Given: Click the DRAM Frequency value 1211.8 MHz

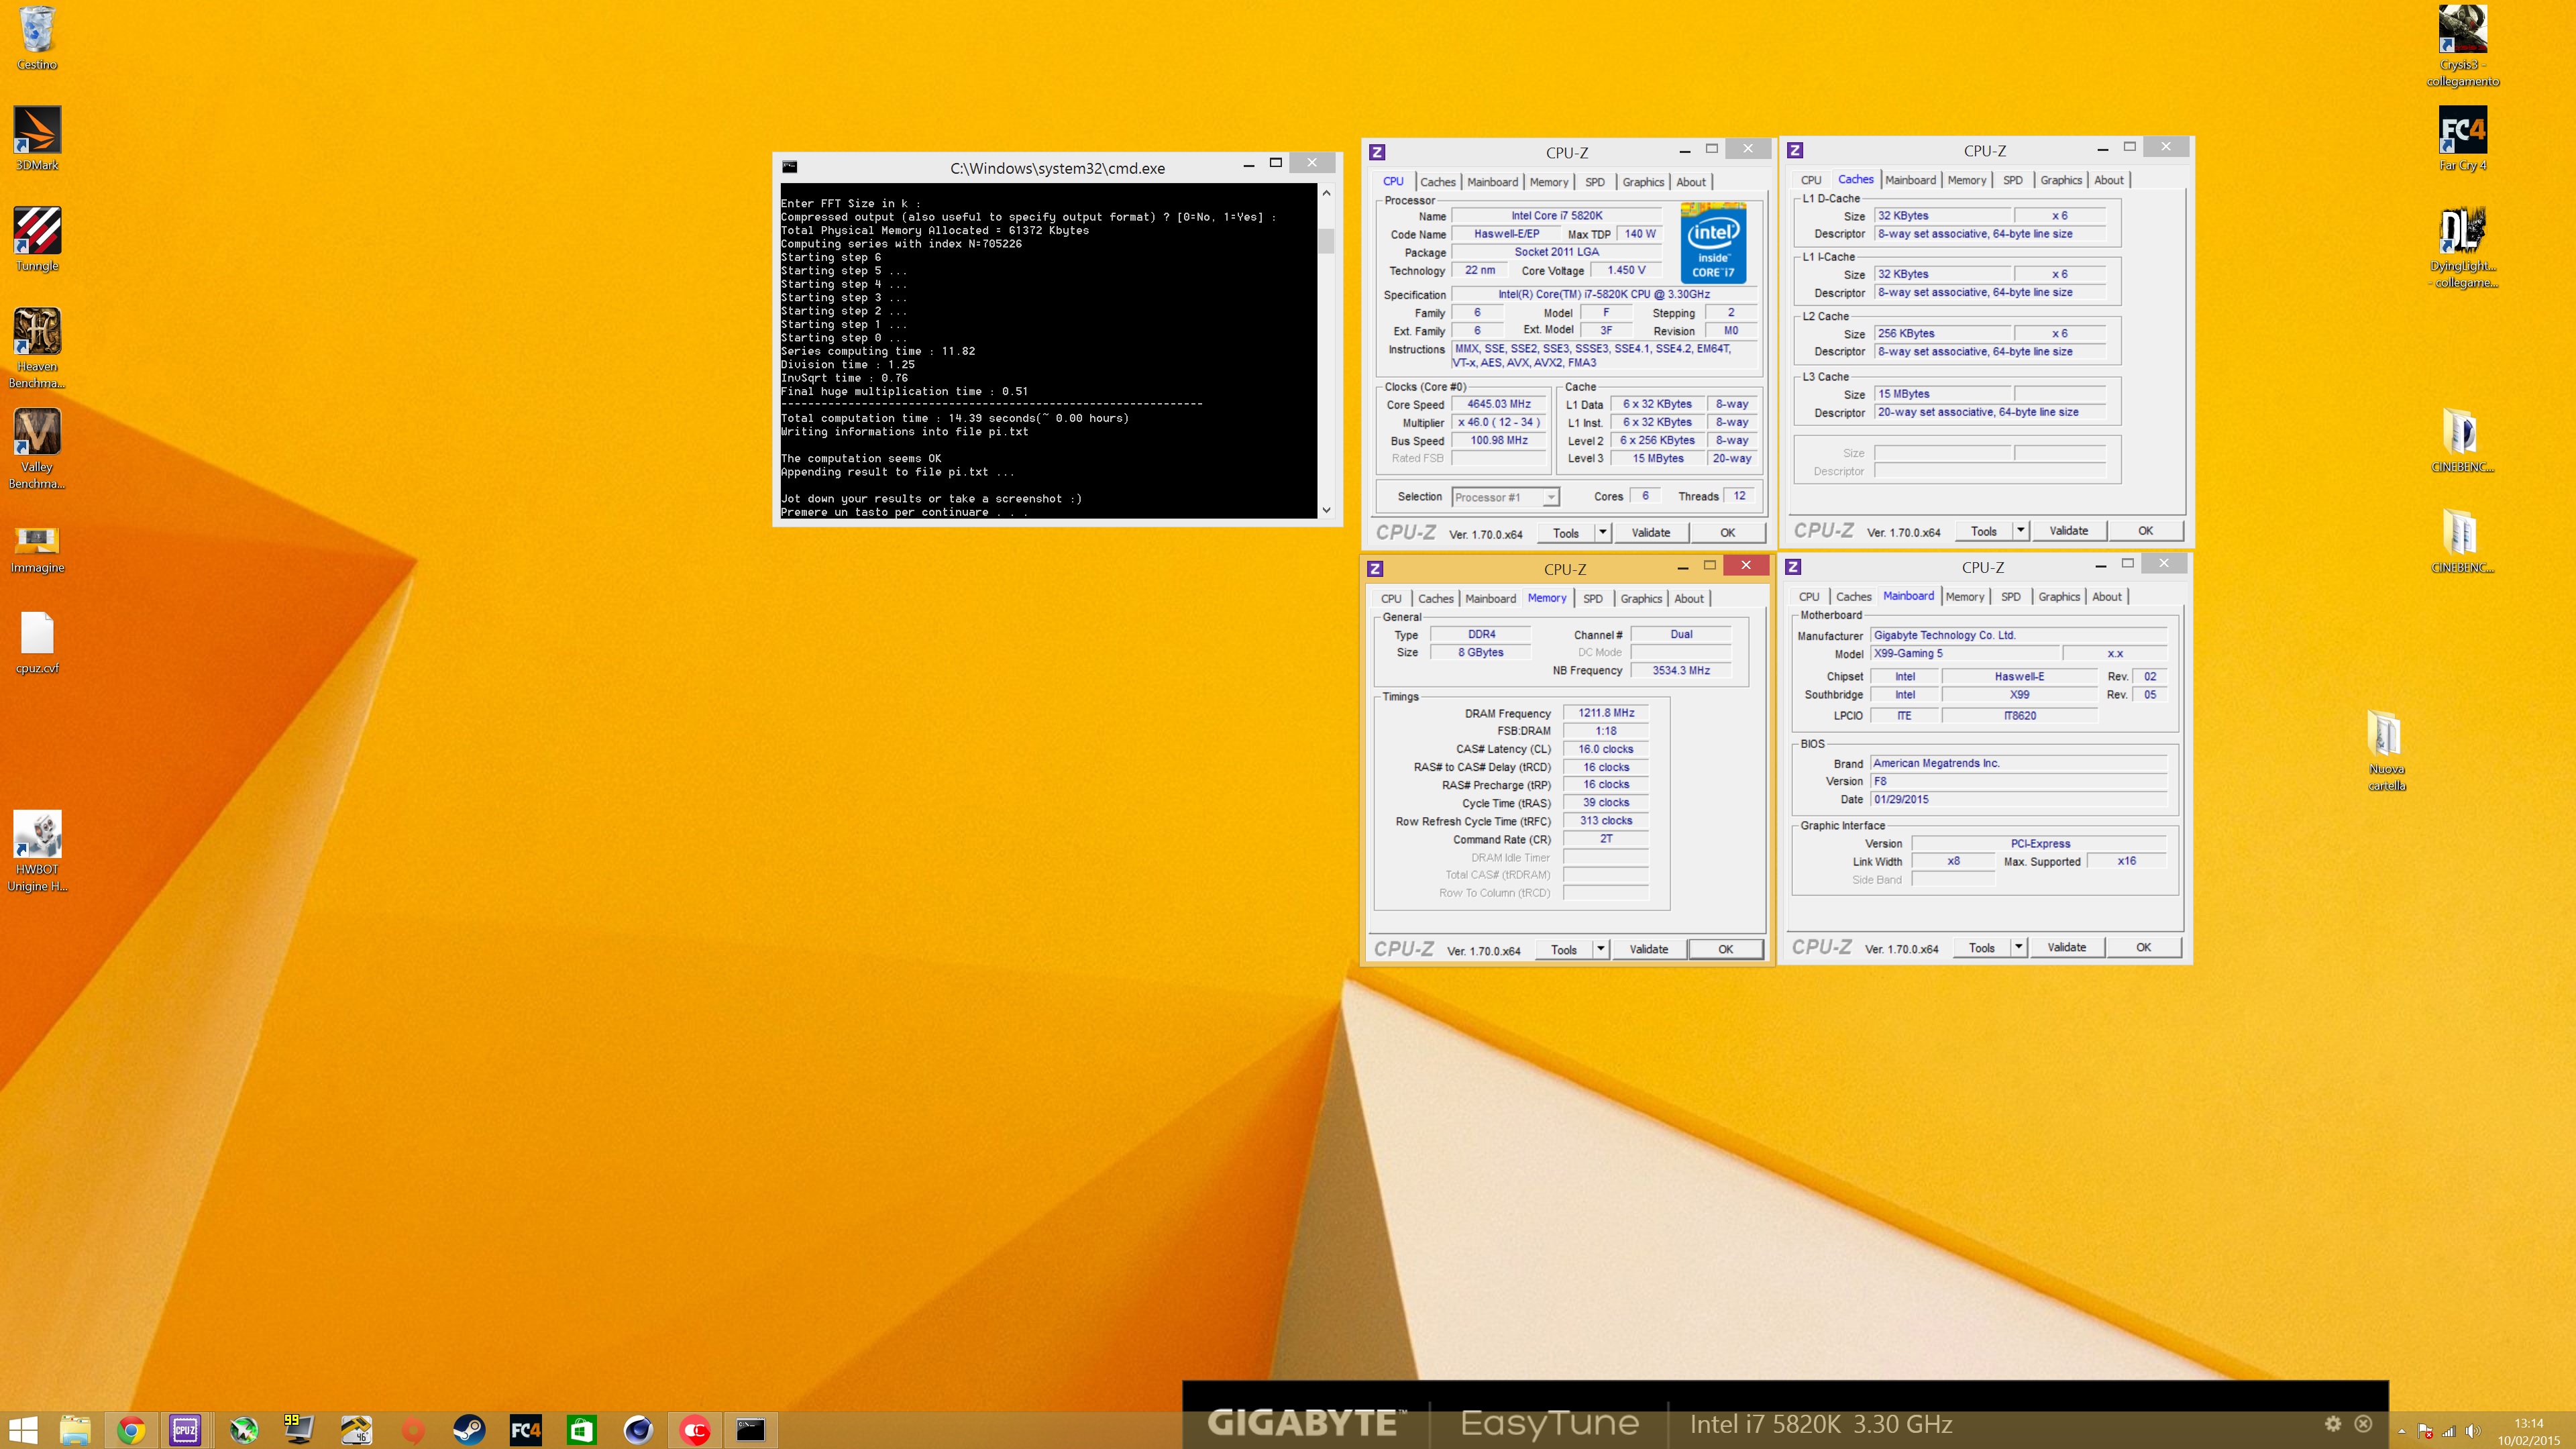Looking at the screenshot, I should pos(1605,713).
